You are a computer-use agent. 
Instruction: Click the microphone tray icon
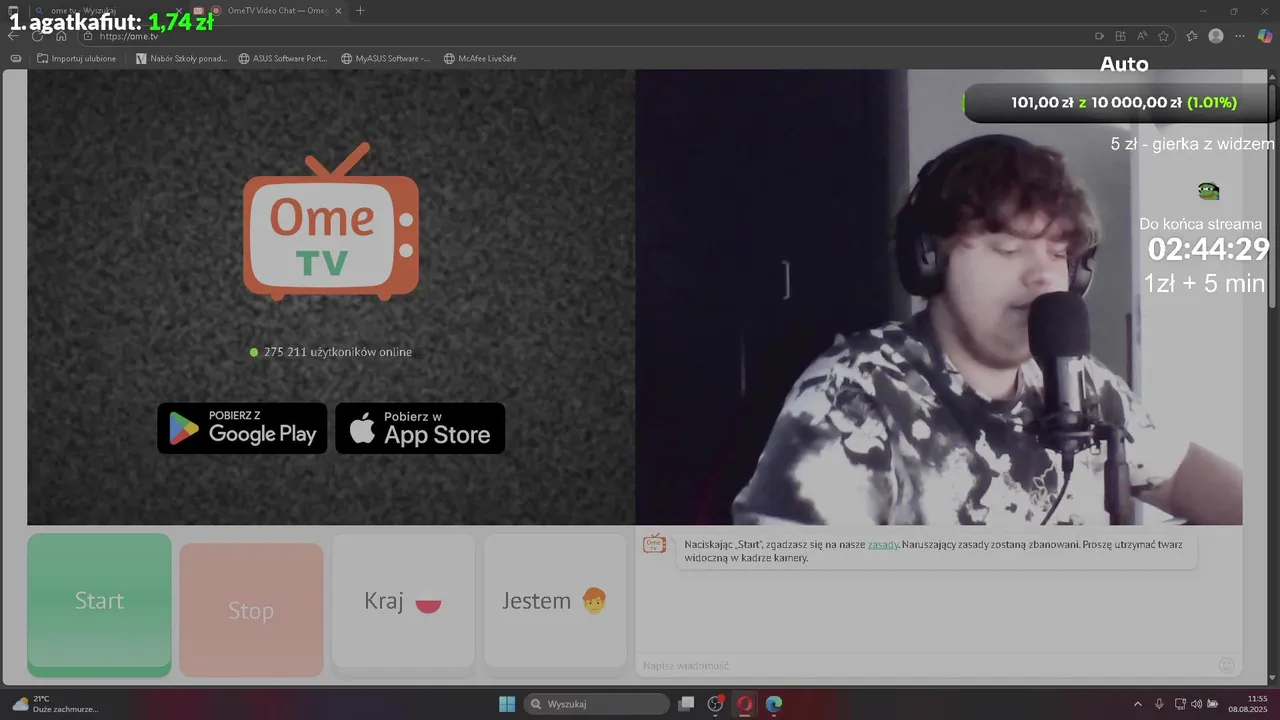(x=1159, y=704)
